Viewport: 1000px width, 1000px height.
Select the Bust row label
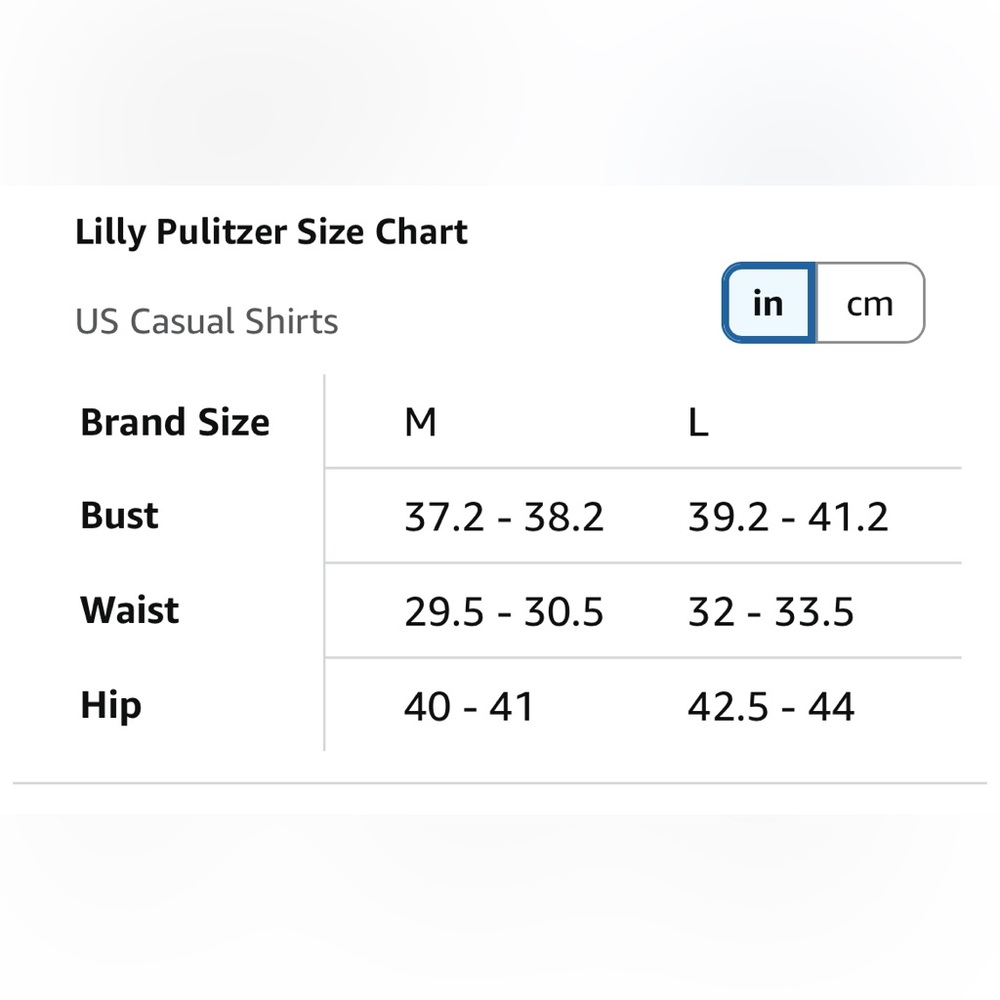[119, 515]
